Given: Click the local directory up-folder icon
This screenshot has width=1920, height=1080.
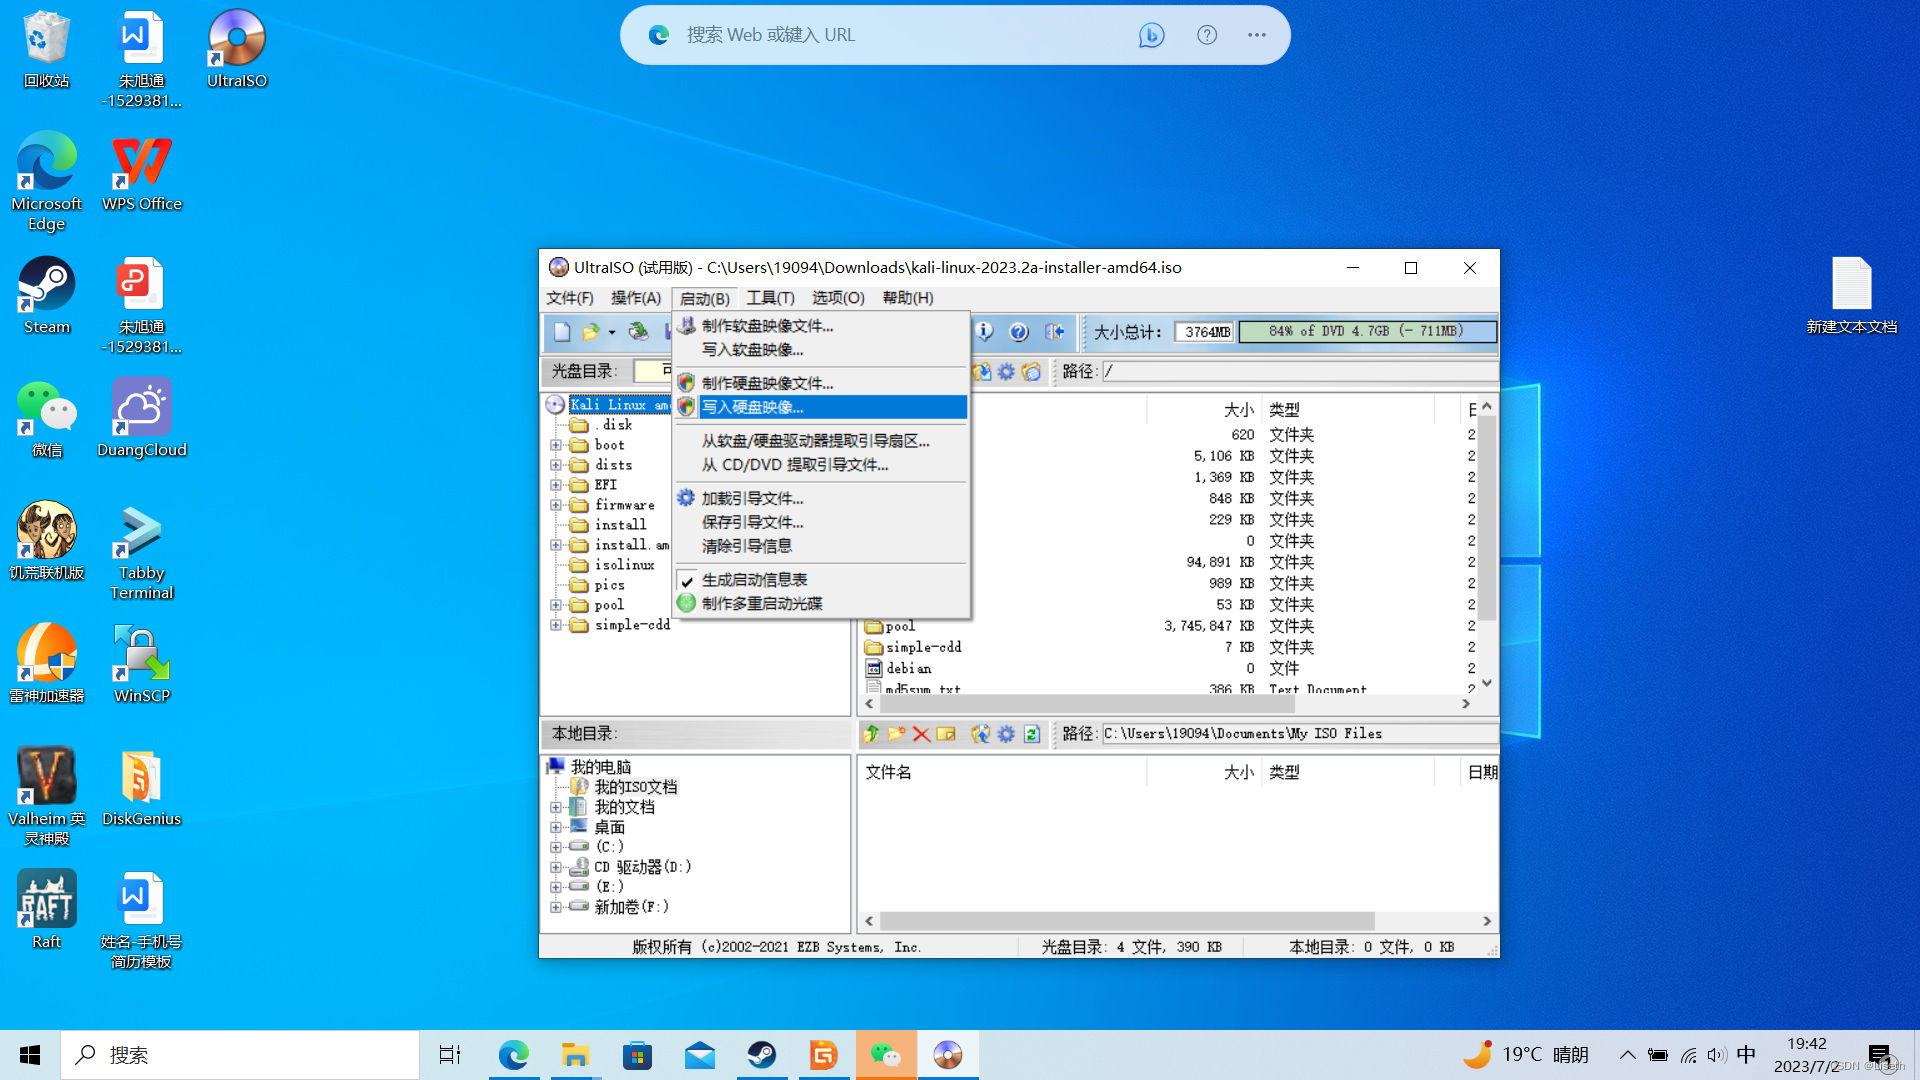Looking at the screenshot, I should (871, 734).
